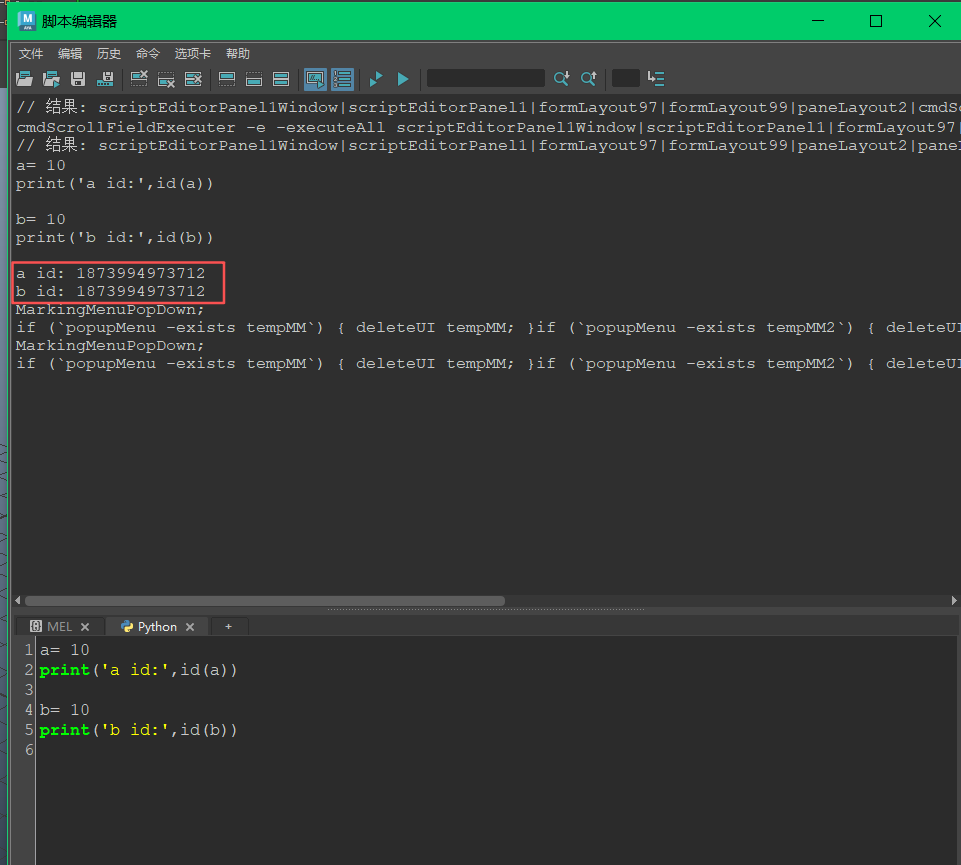
Task: Click history line "print('b id:',id(b))"
Action: [x=114, y=237]
